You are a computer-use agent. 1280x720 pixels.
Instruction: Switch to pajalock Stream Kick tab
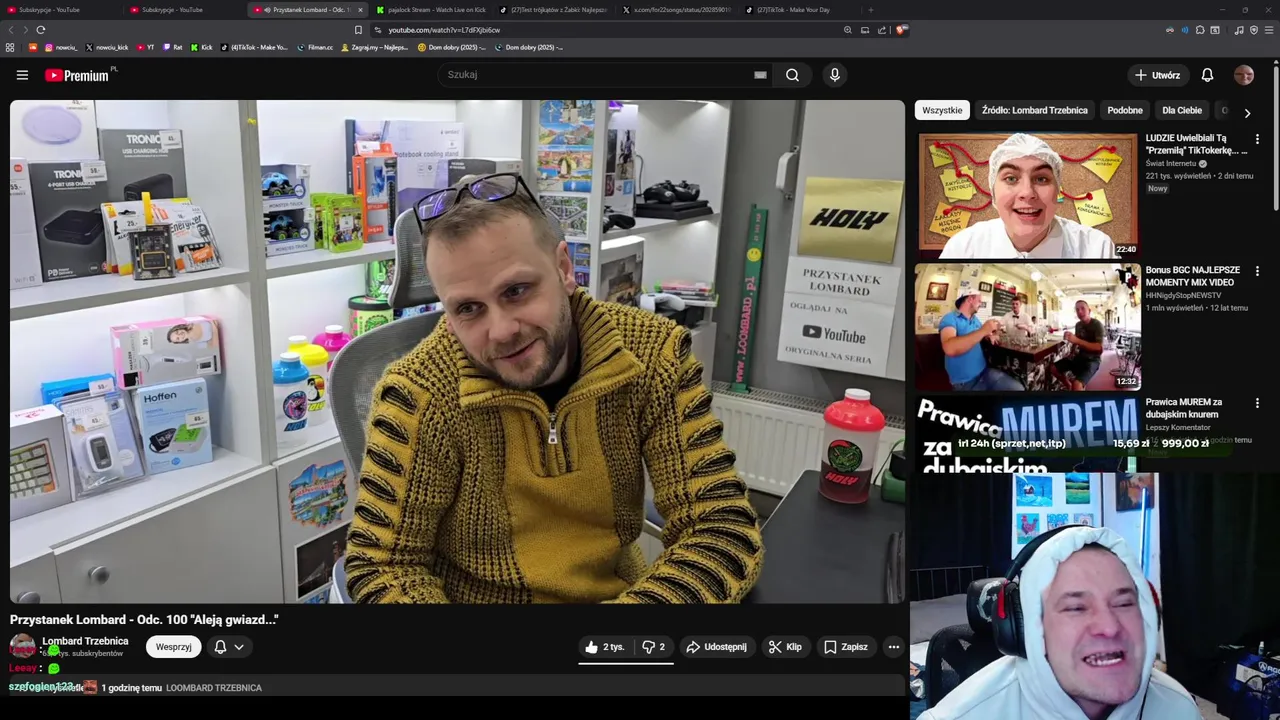tap(431, 10)
